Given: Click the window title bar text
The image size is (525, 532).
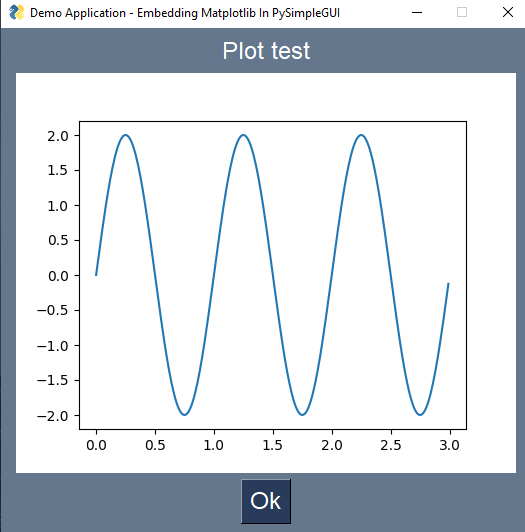Looking at the screenshot, I should click(x=185, y=13).
